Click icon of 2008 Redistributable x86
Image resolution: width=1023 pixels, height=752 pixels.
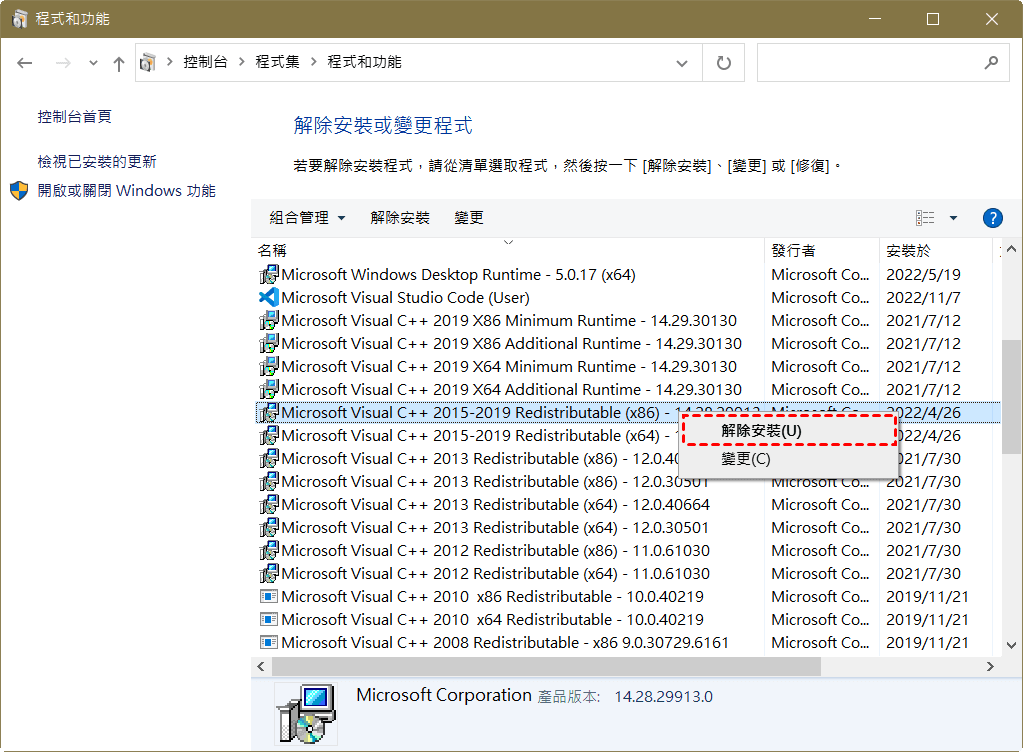click(x=269, y=642)
